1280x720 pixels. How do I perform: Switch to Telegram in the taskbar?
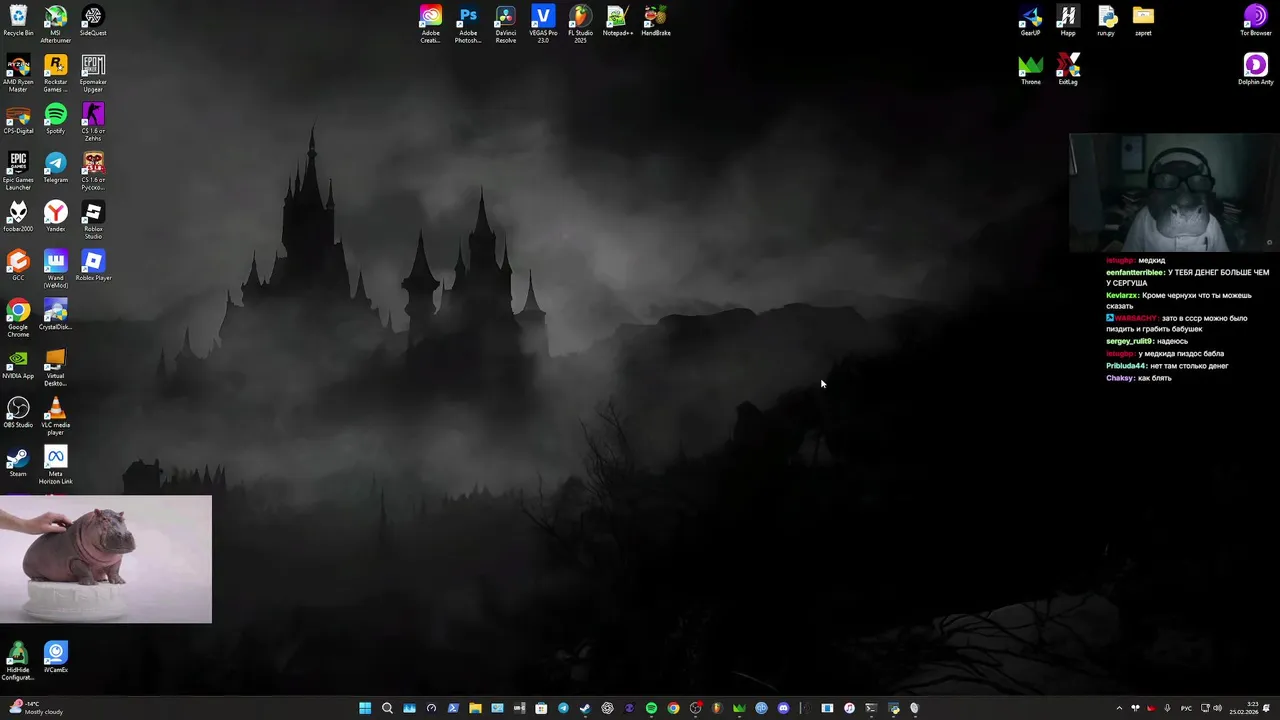563,708
